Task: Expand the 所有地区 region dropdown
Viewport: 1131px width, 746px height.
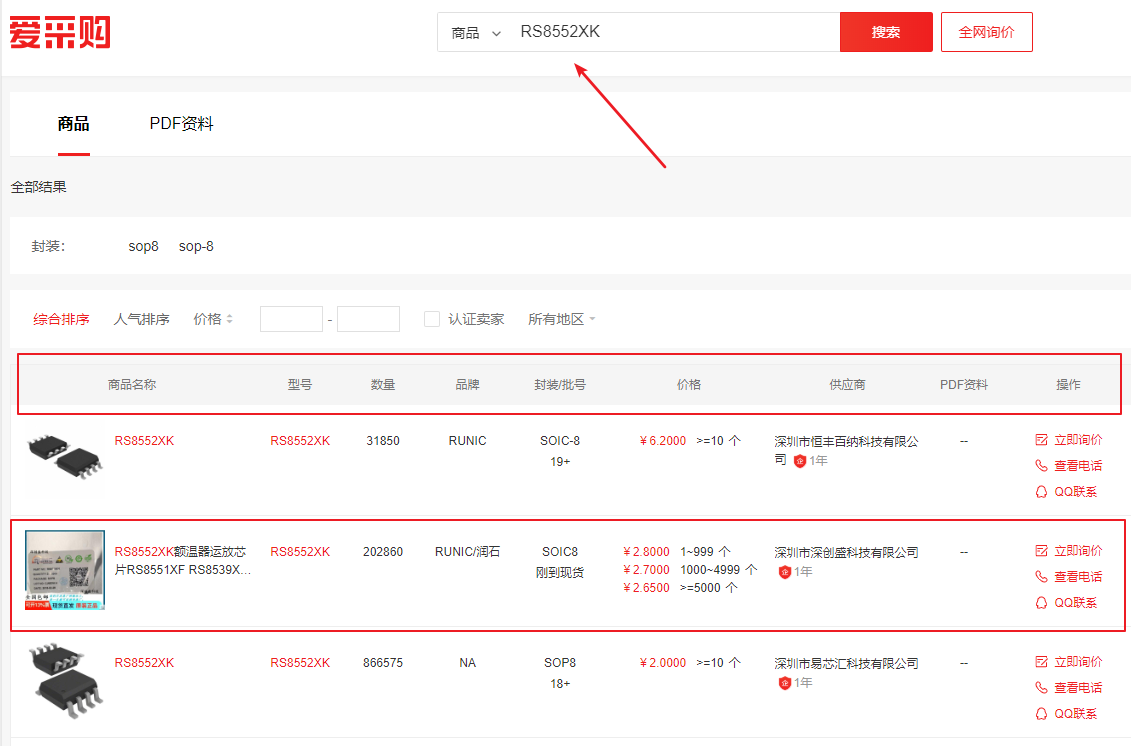Action: 562,319
